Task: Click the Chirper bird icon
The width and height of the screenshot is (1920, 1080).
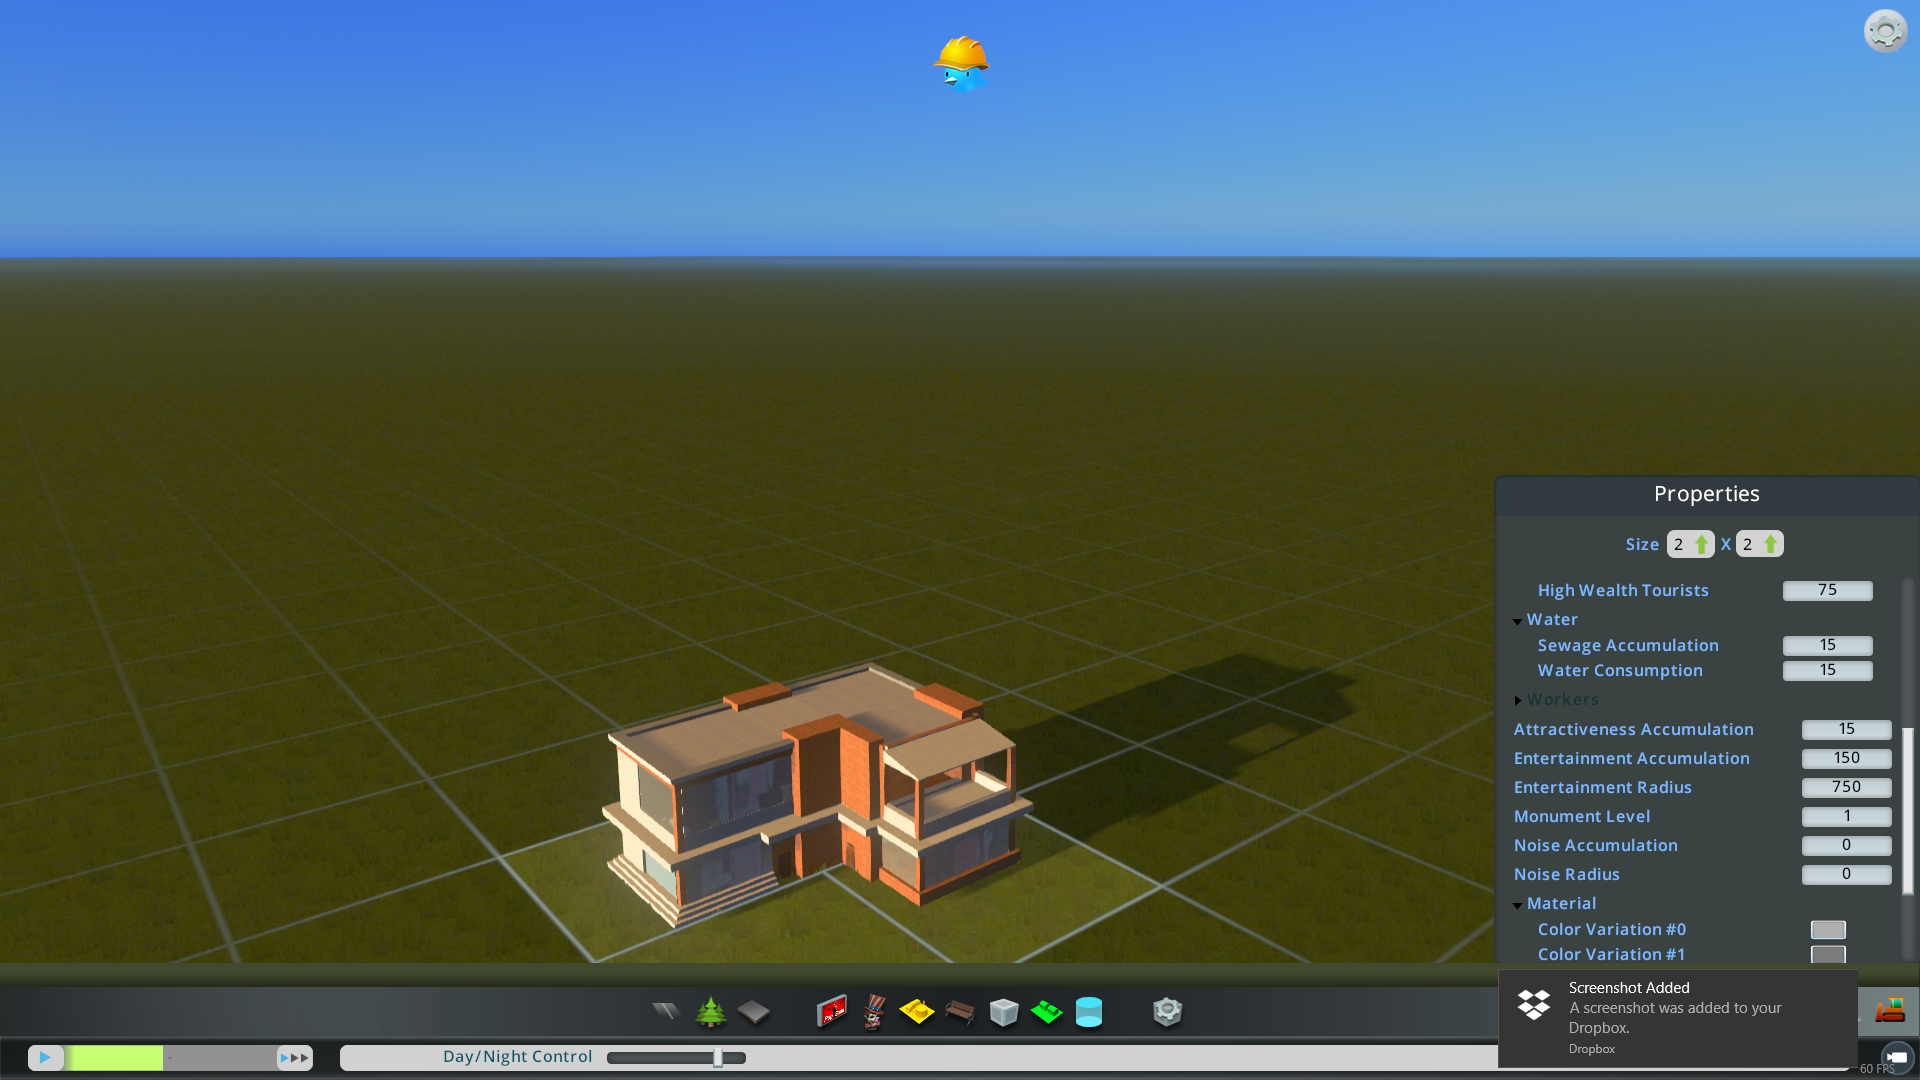Action: click(x=962, y=65)
